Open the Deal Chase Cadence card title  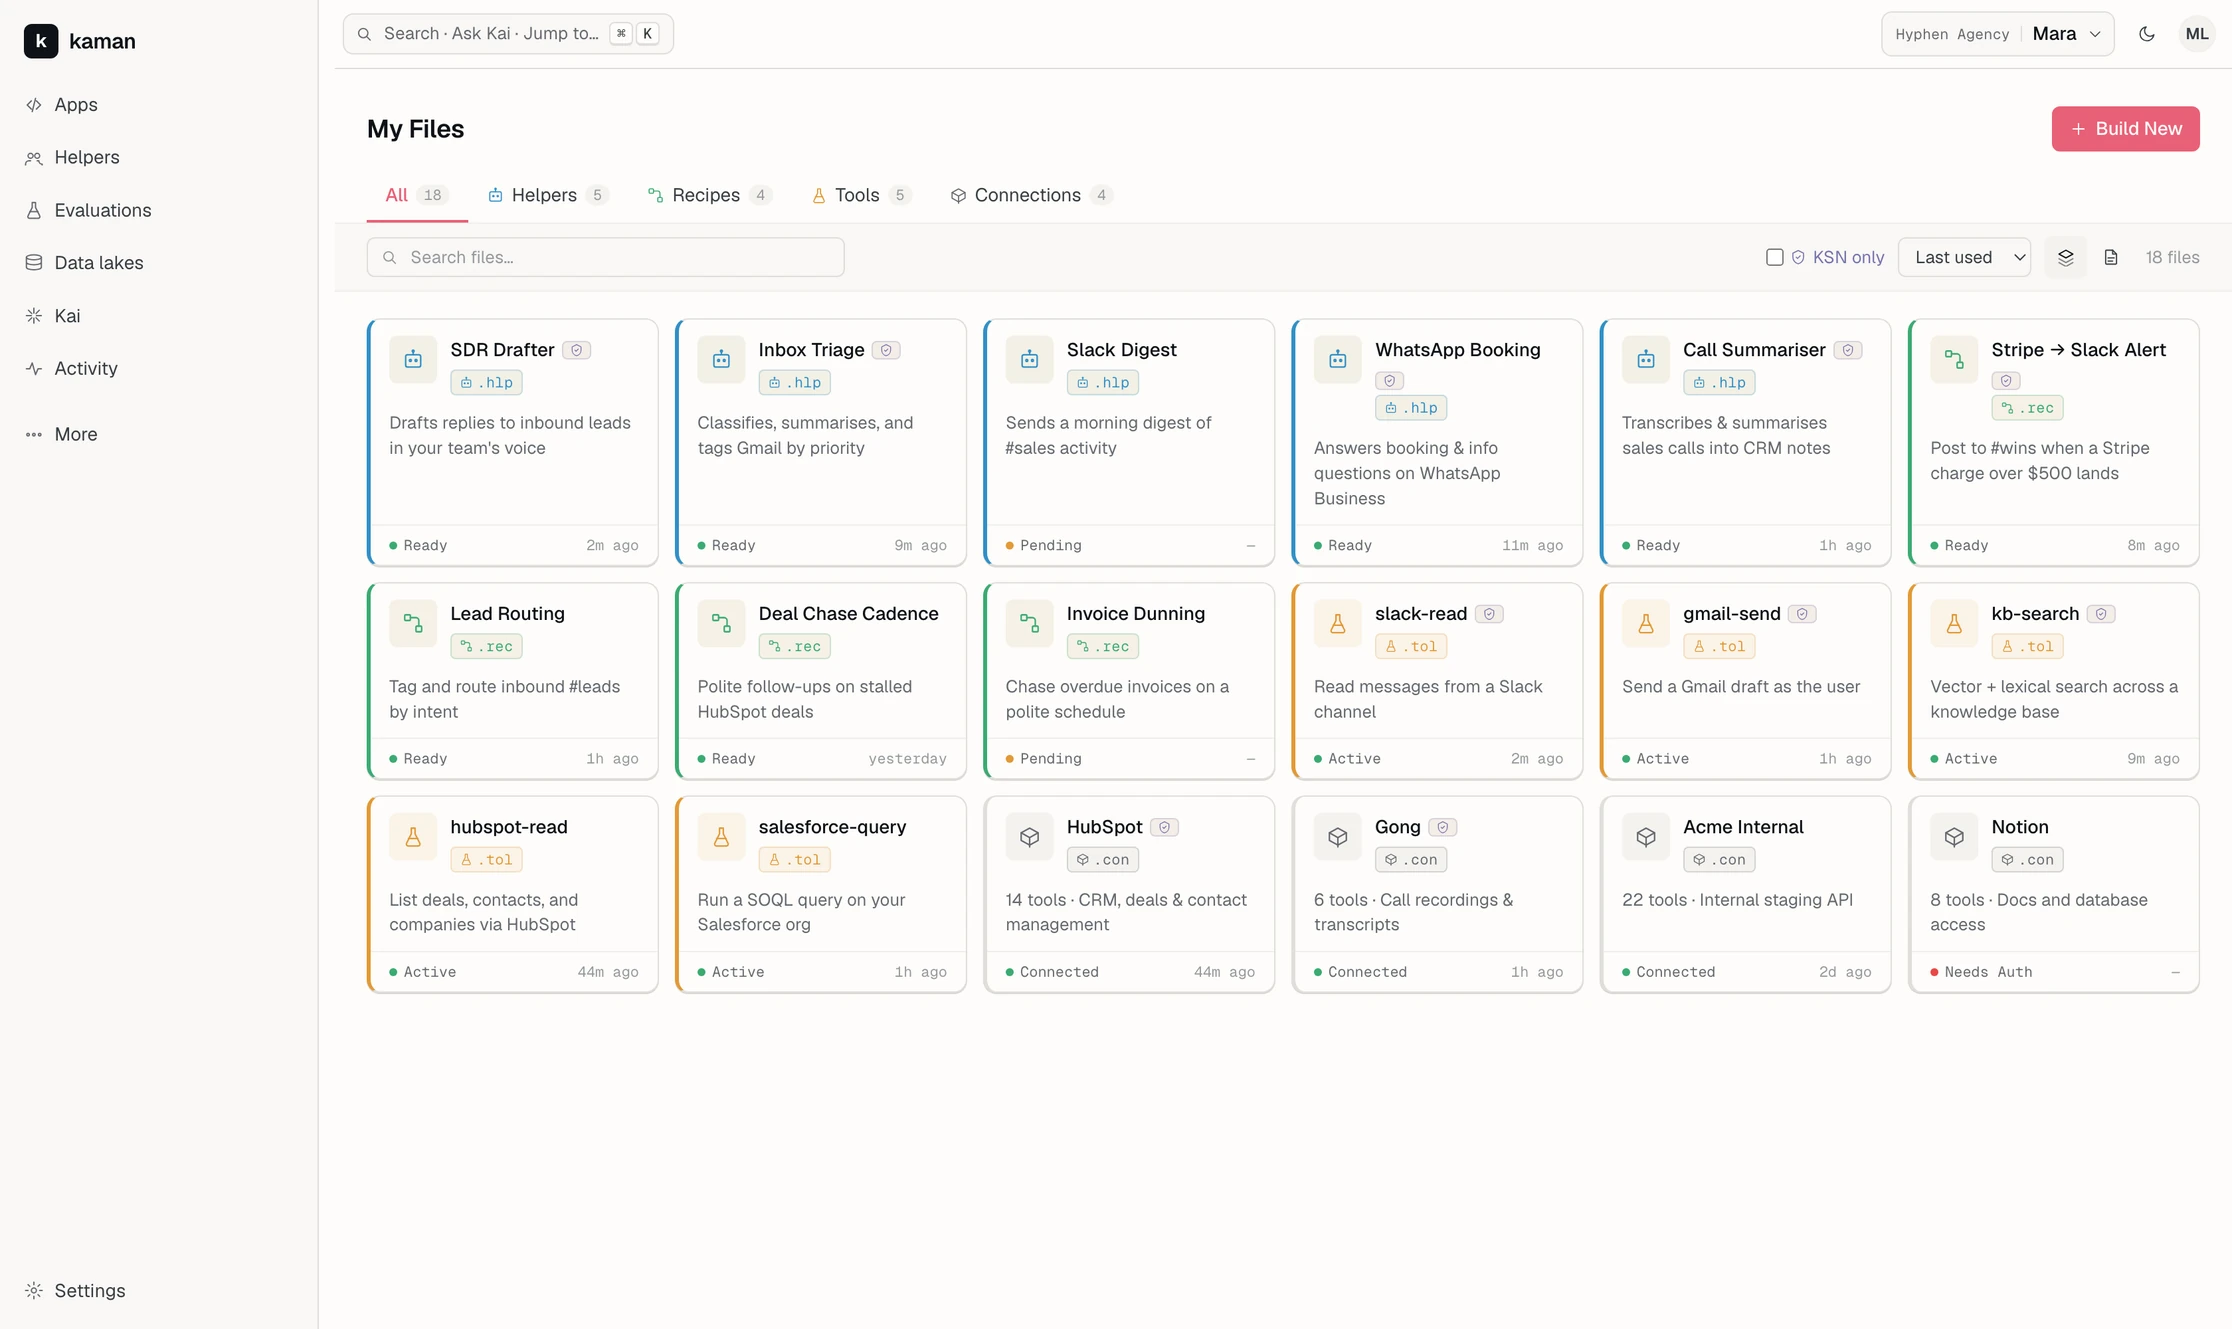coord(848,614)
